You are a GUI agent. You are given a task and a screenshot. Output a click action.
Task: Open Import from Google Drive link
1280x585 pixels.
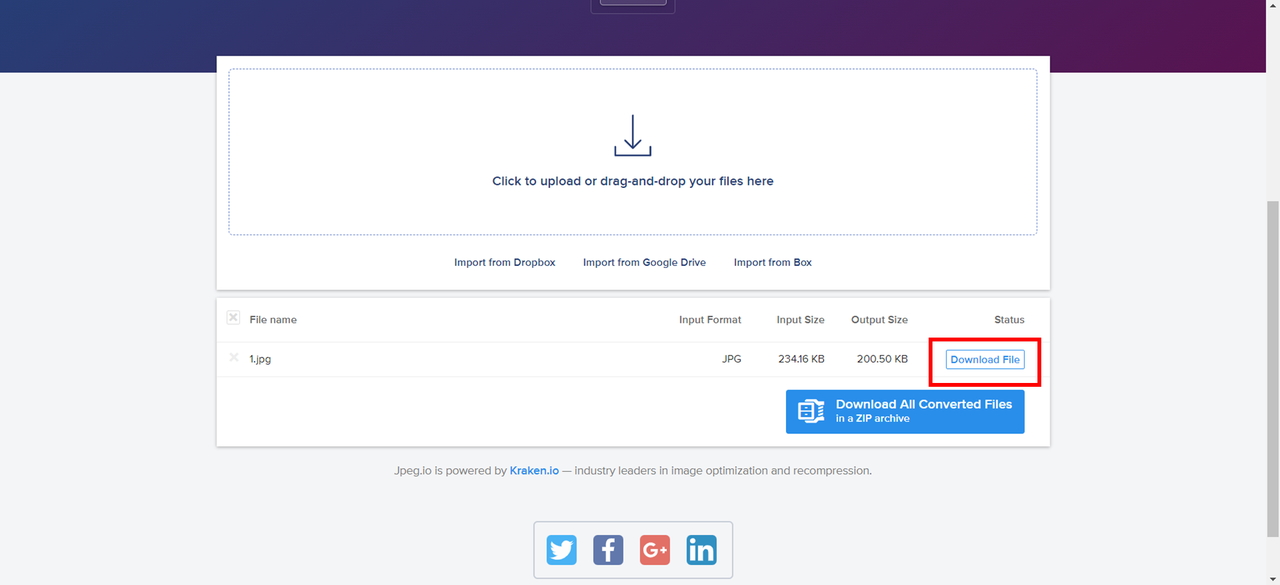coord(644,263)
